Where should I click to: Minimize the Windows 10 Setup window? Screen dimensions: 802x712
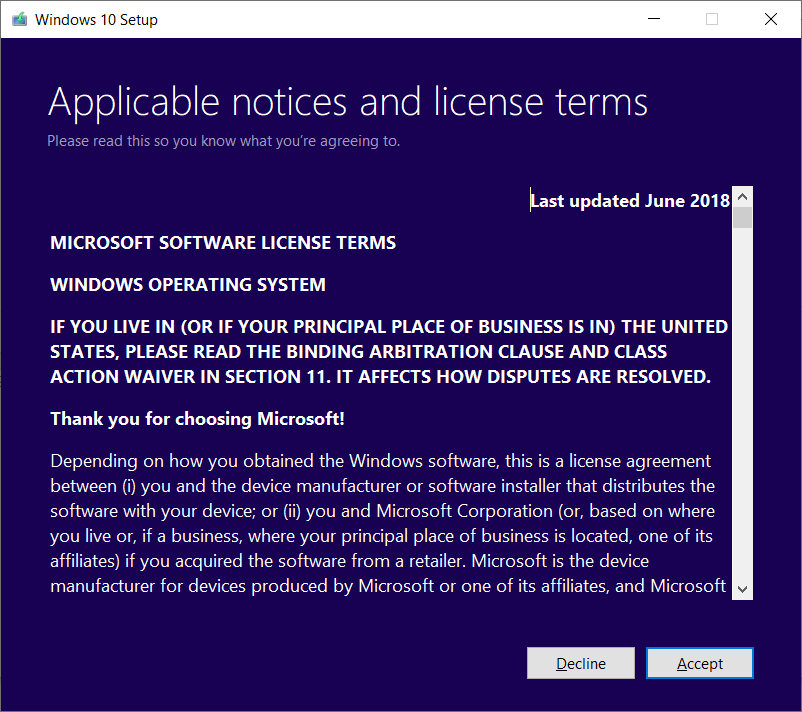[x=654, y=19]
